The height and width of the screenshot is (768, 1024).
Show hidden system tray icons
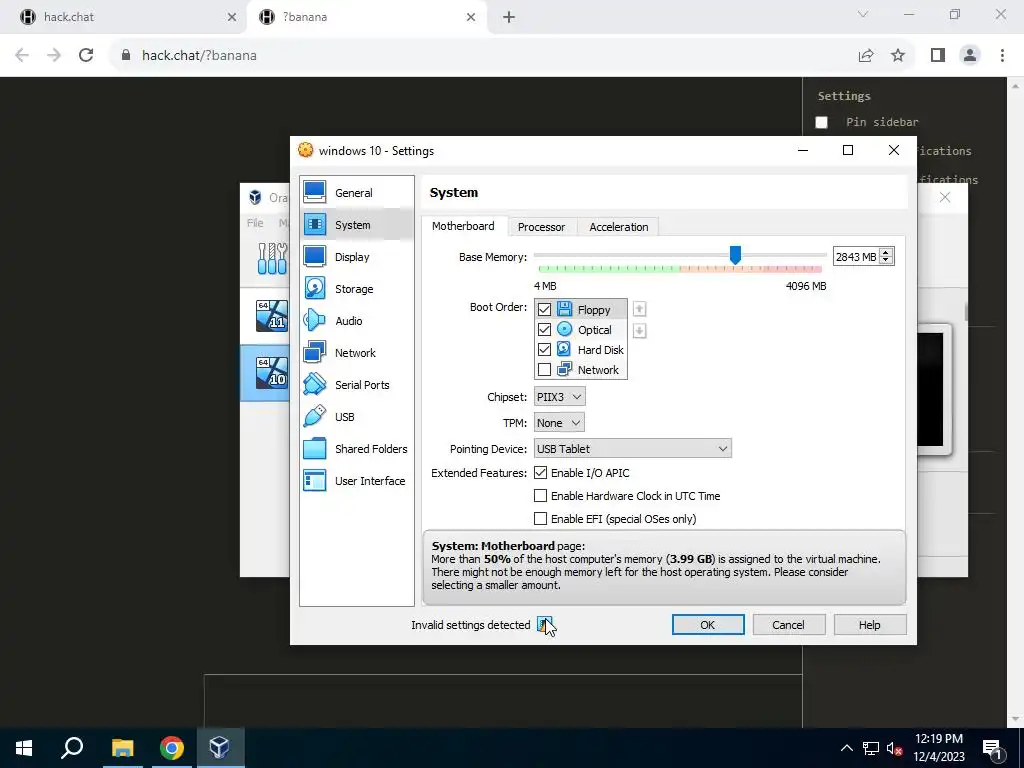click(846, 748)
